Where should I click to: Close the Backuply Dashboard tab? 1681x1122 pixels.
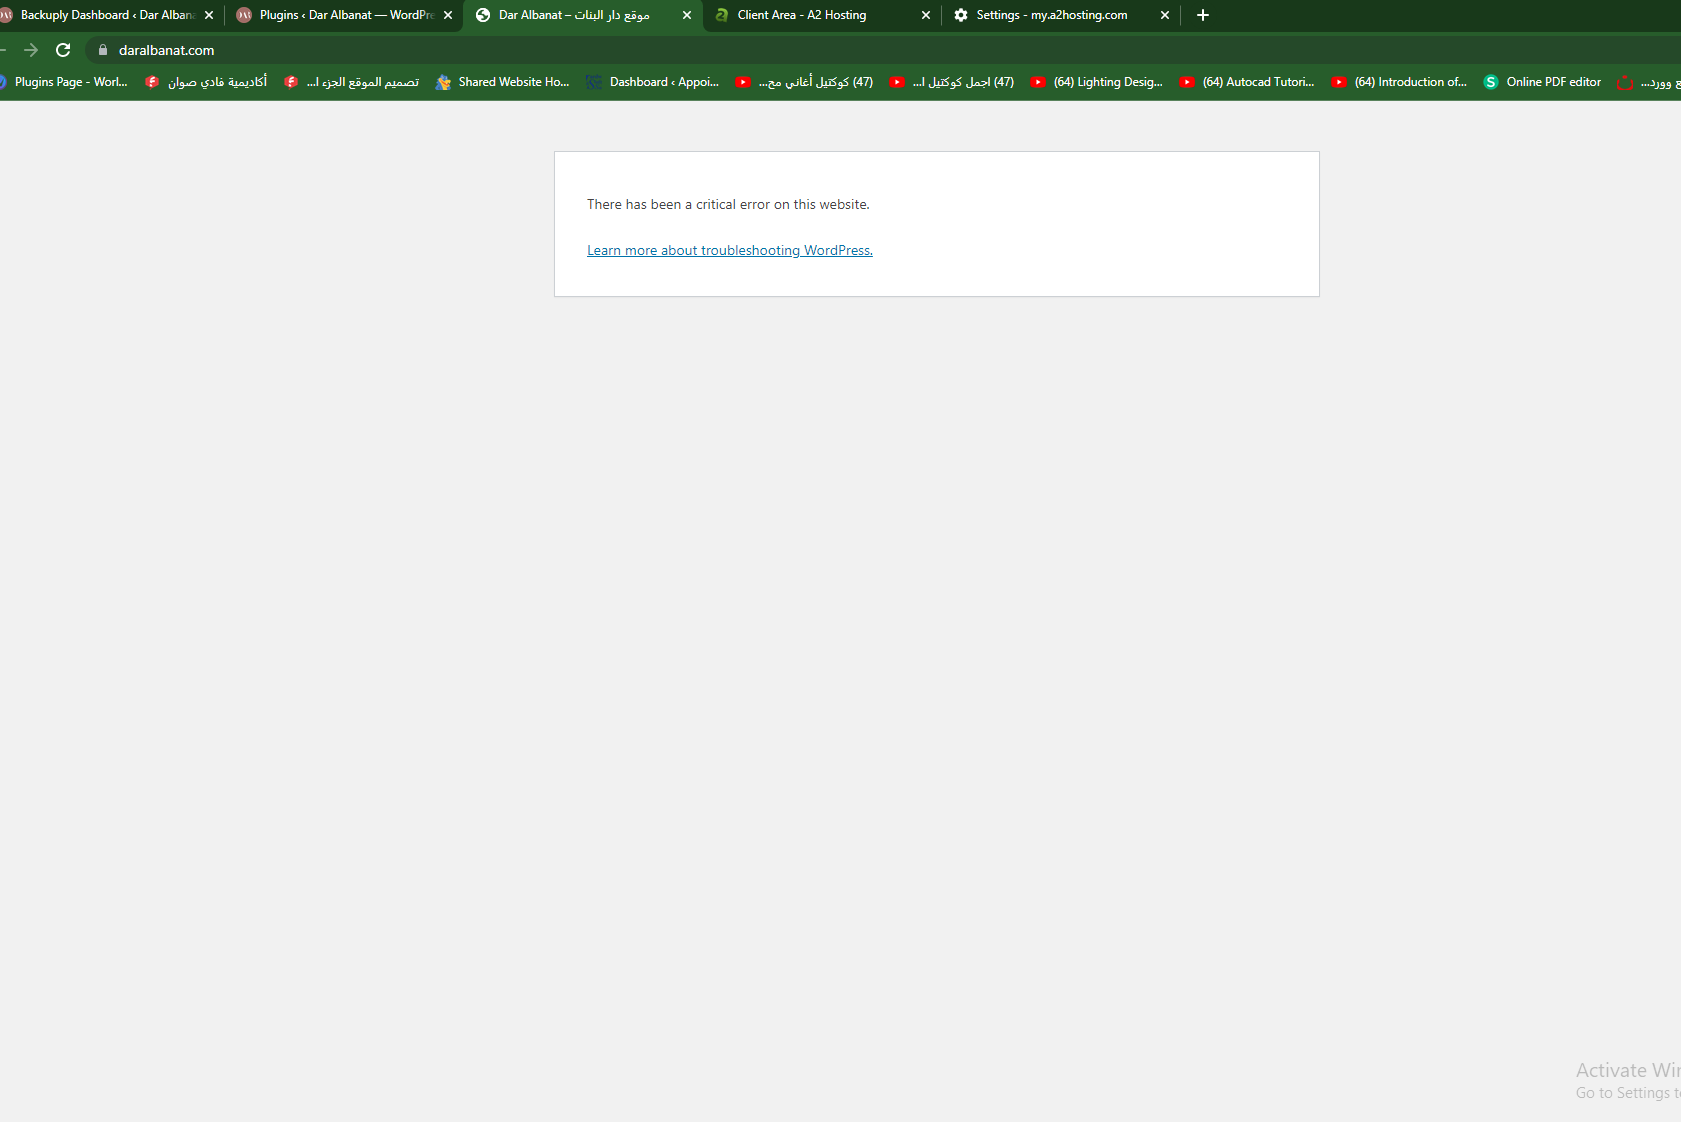tap(209, 15)
